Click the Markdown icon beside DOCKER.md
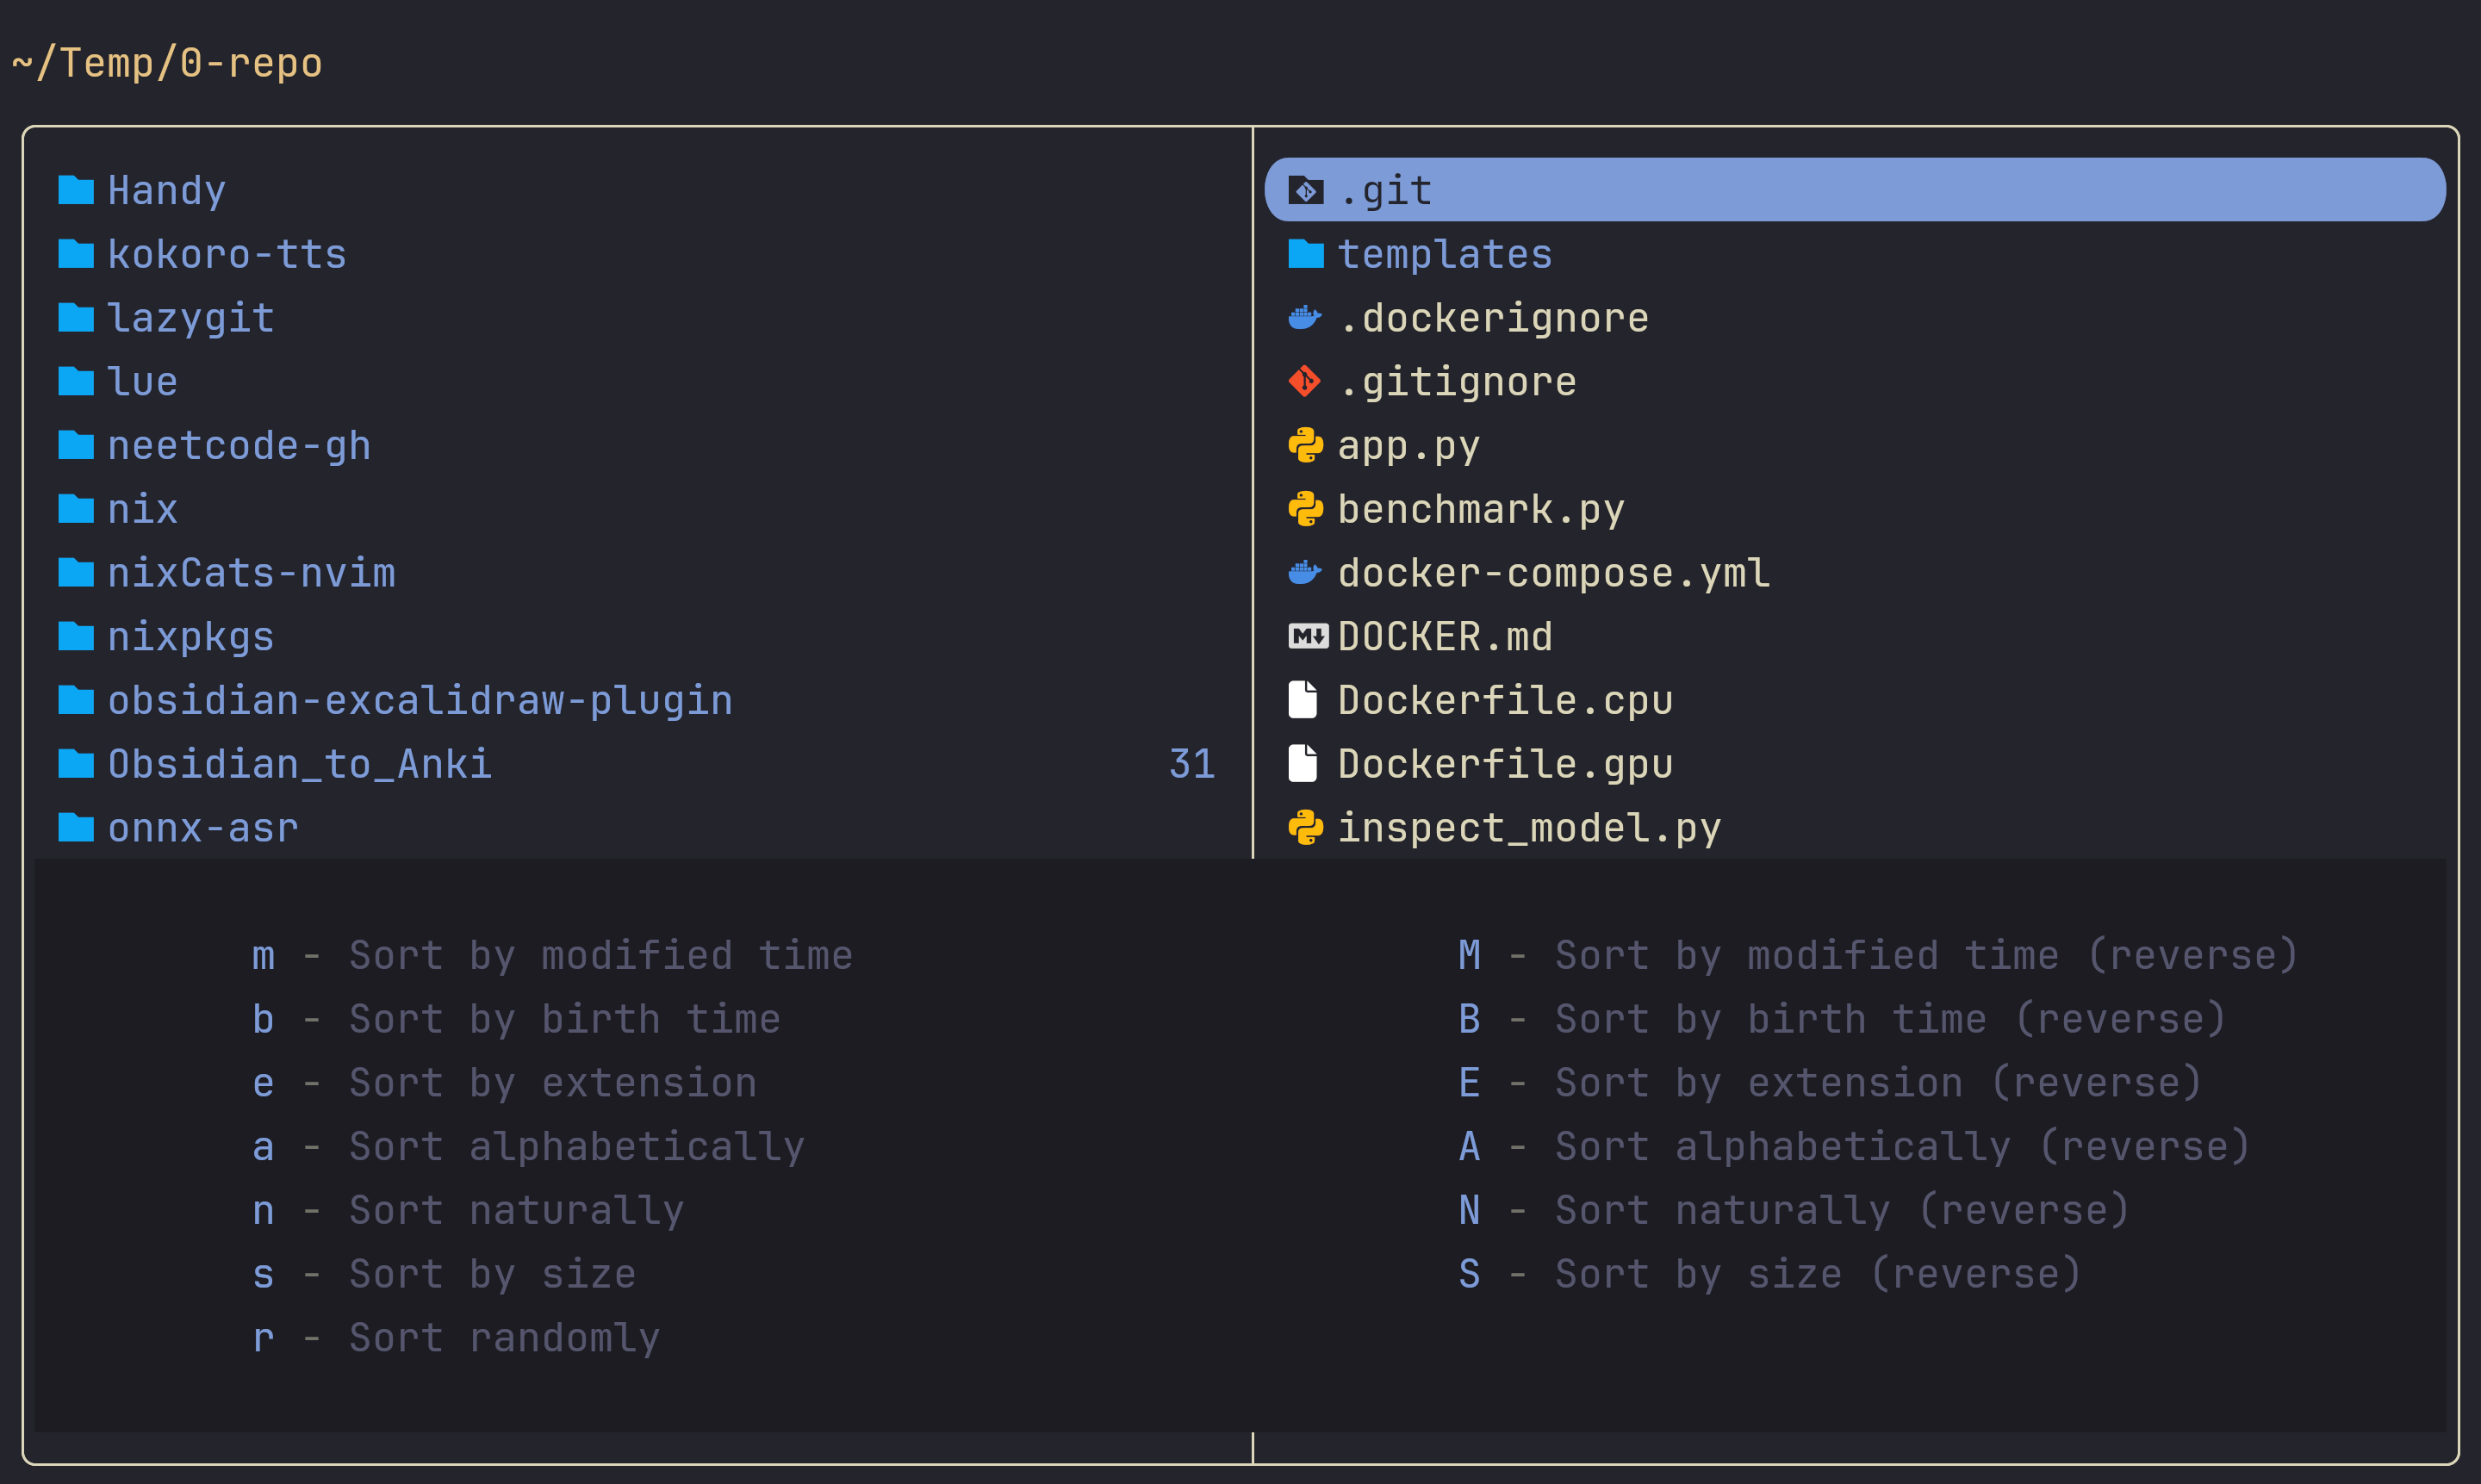This screenshot has width=2481, height=1484. [x=1308, y=636]
